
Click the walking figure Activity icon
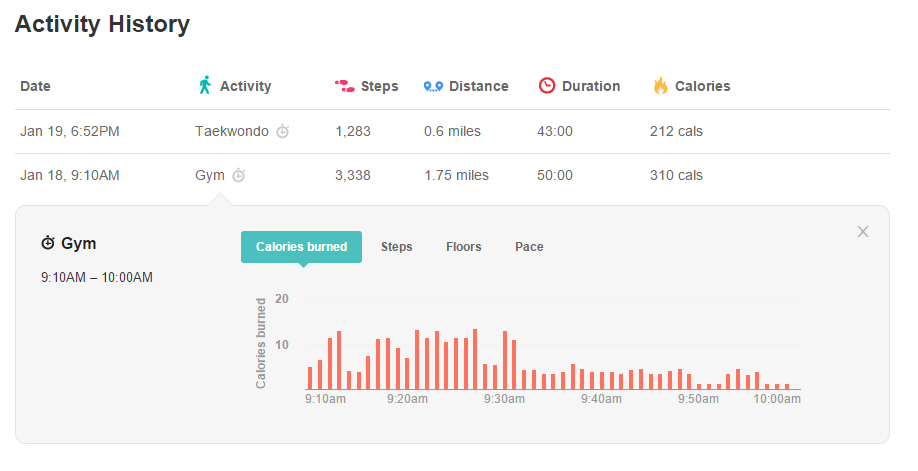(205, 85)
